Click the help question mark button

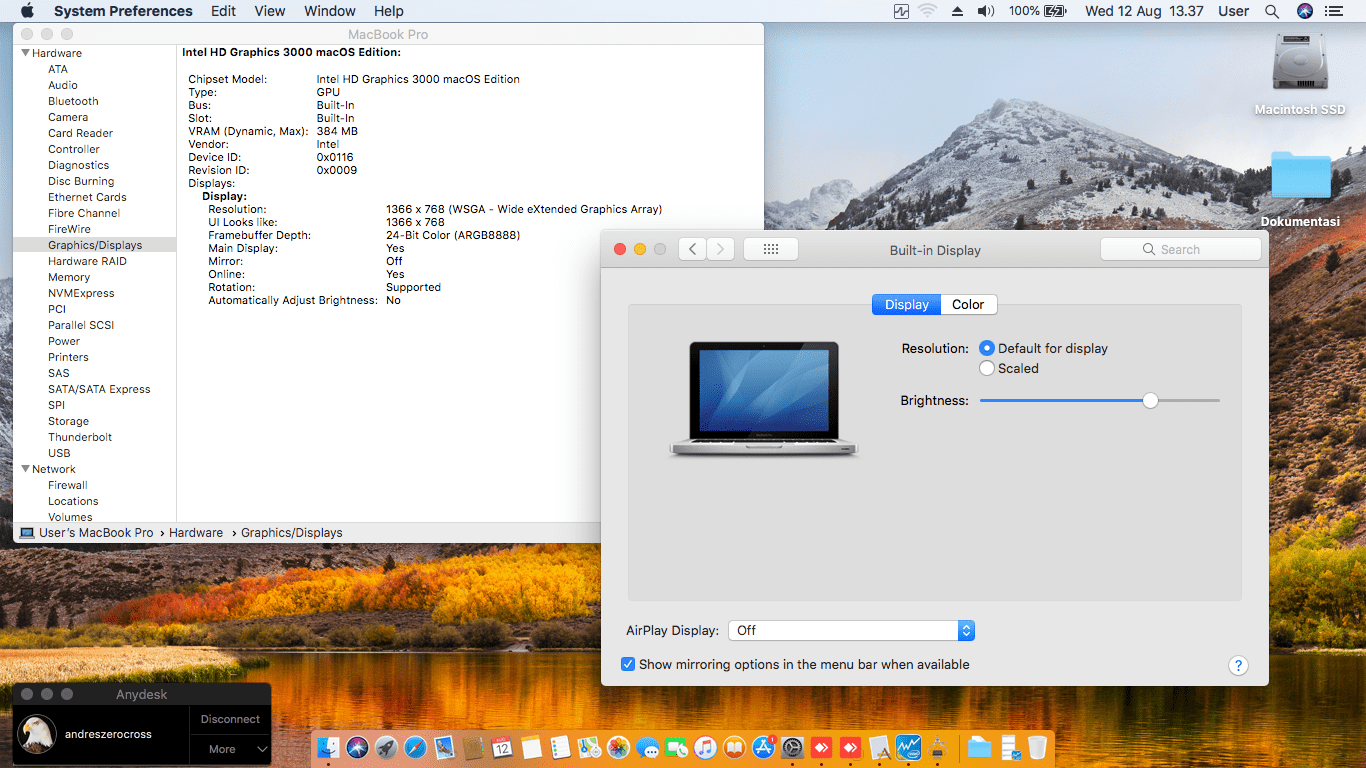point(1237,665)
